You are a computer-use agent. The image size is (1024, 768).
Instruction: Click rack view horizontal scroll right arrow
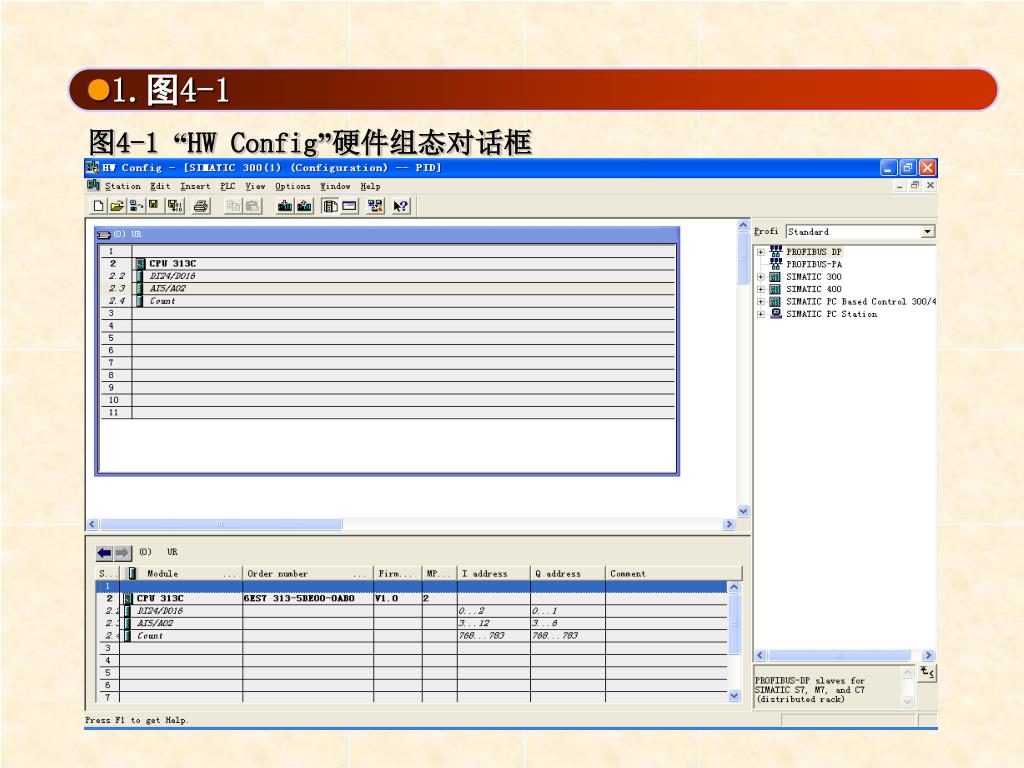pyautogui.click(x=729, y=524)
